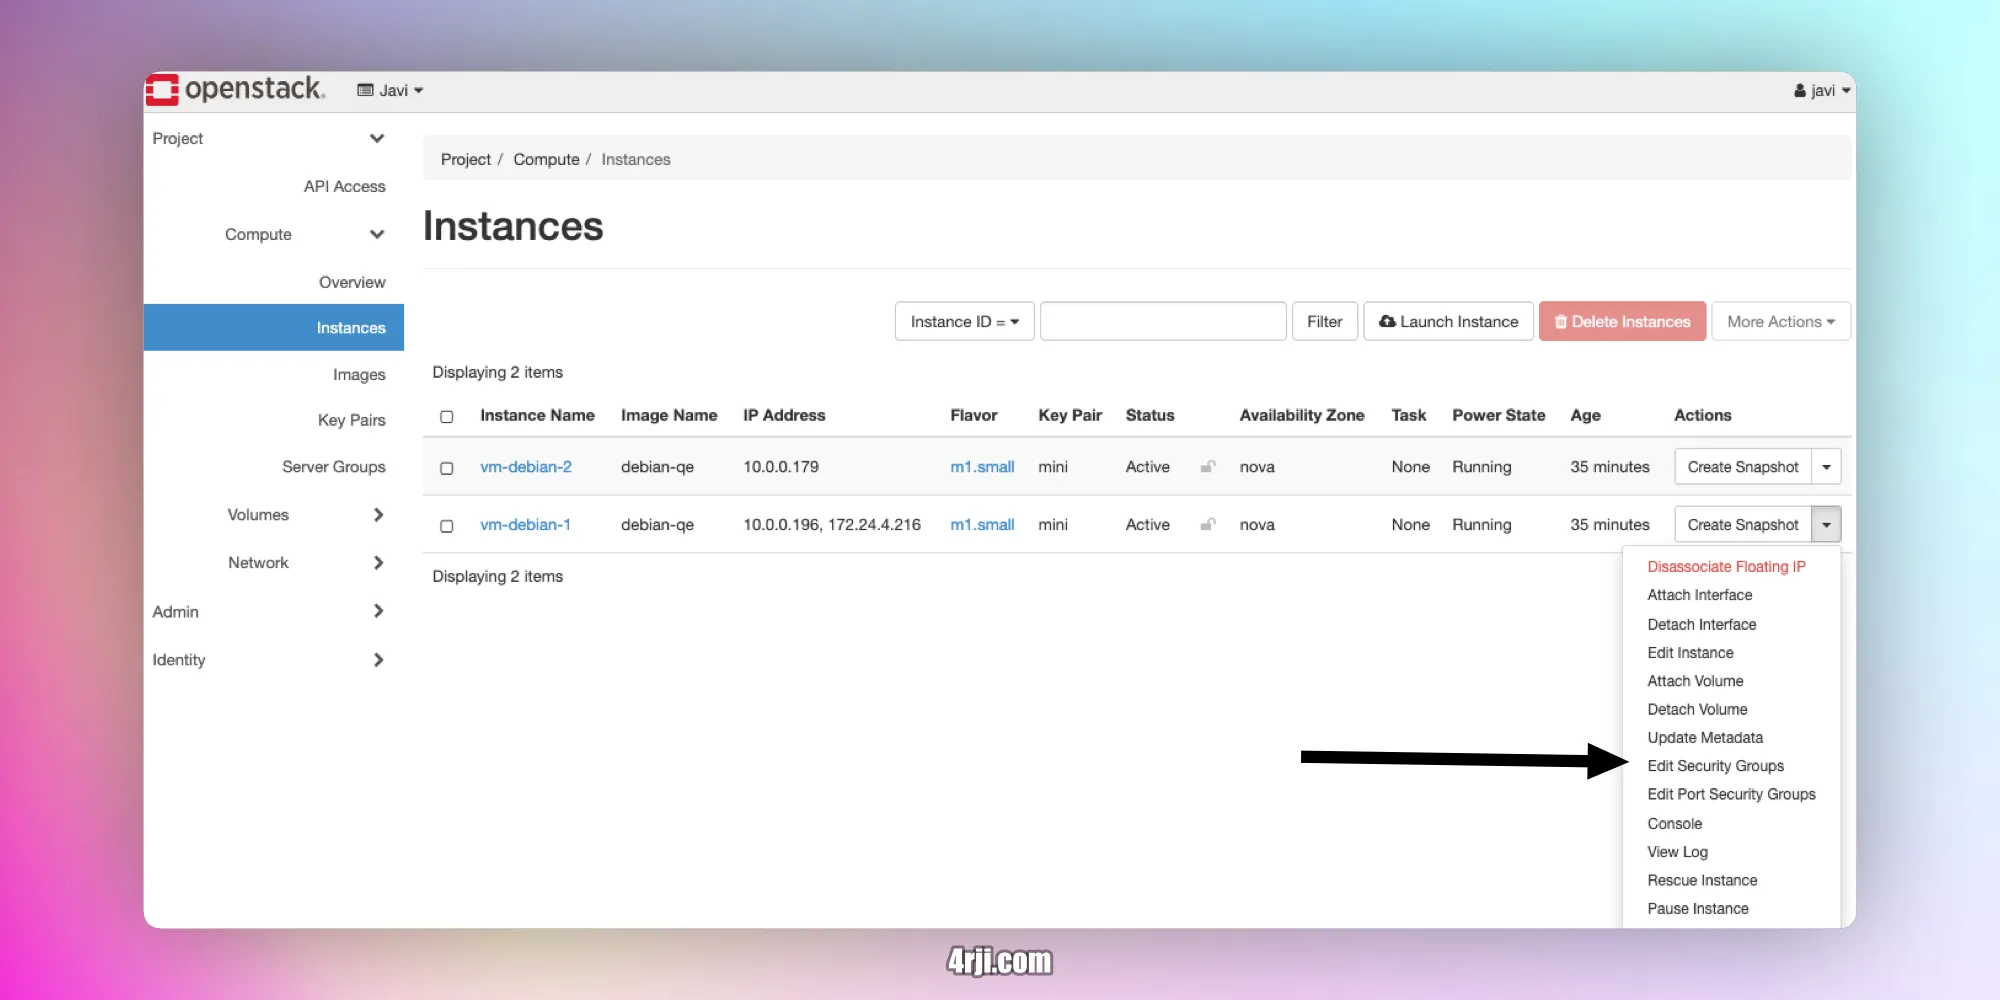Click the Launch Instance button
Viewport: 2000px width, 1000px height.
(x=1448, y=321)
